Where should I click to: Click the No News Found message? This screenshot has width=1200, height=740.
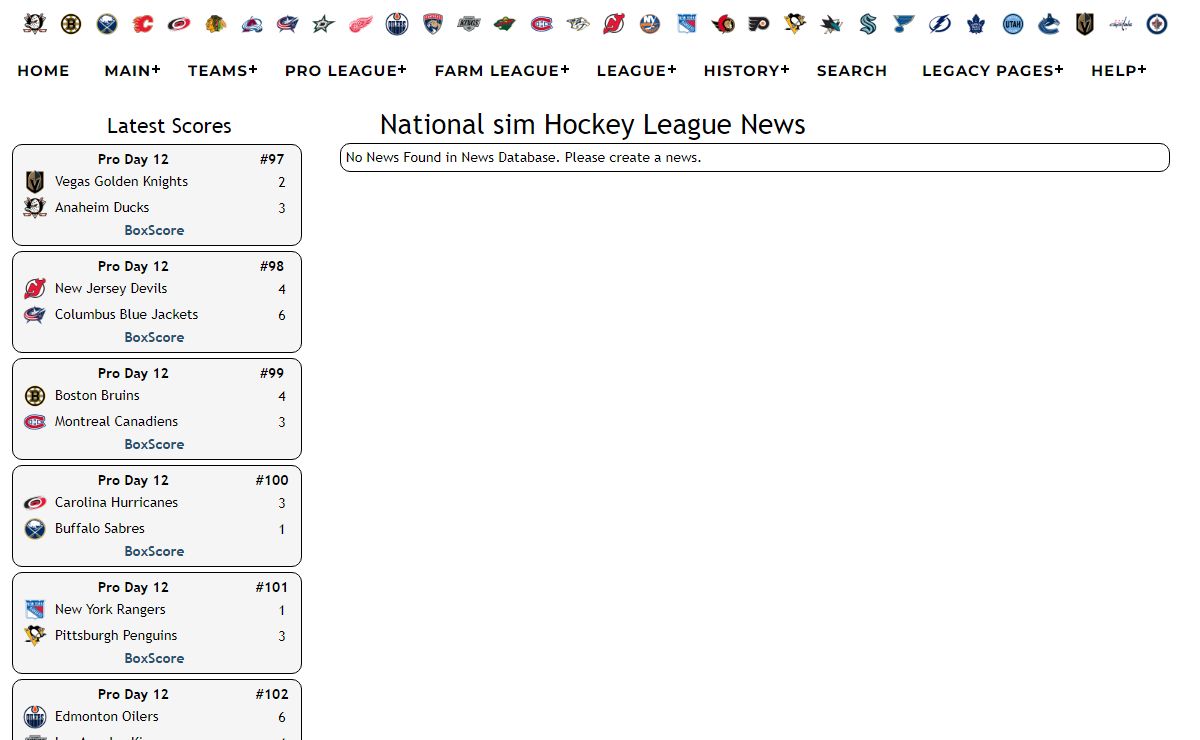[523, 157]
